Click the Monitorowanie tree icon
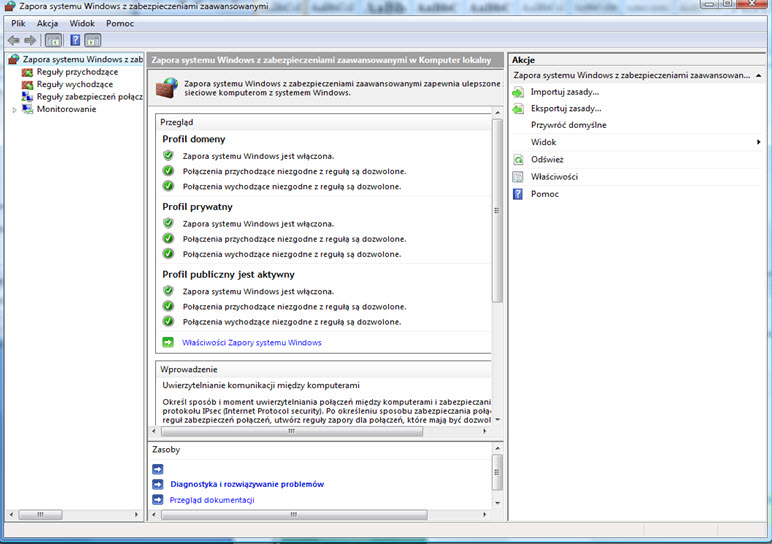The width and height of the screenshot is (772, 544). click(x=27, y=109)
